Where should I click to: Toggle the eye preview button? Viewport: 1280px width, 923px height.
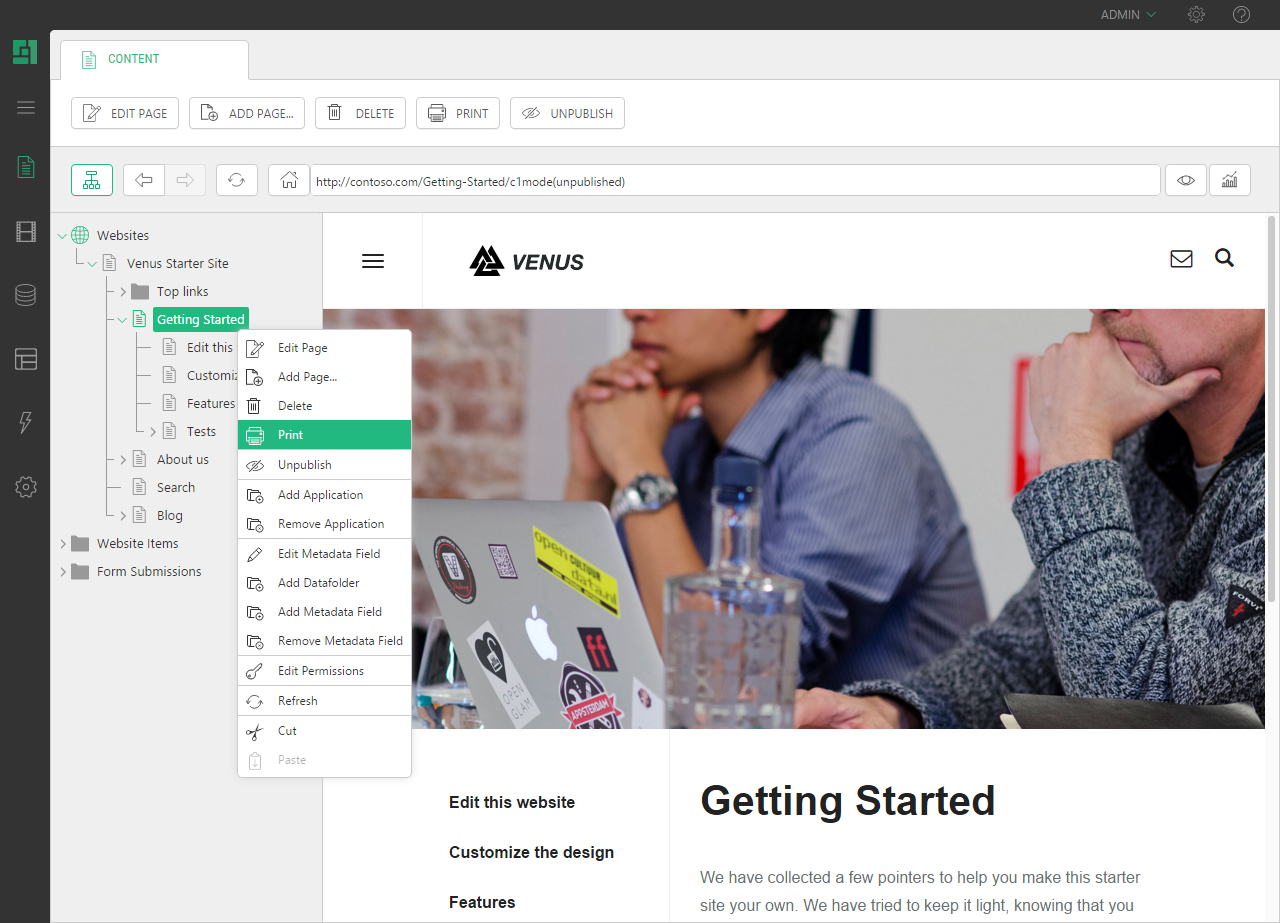(1186, 180)
